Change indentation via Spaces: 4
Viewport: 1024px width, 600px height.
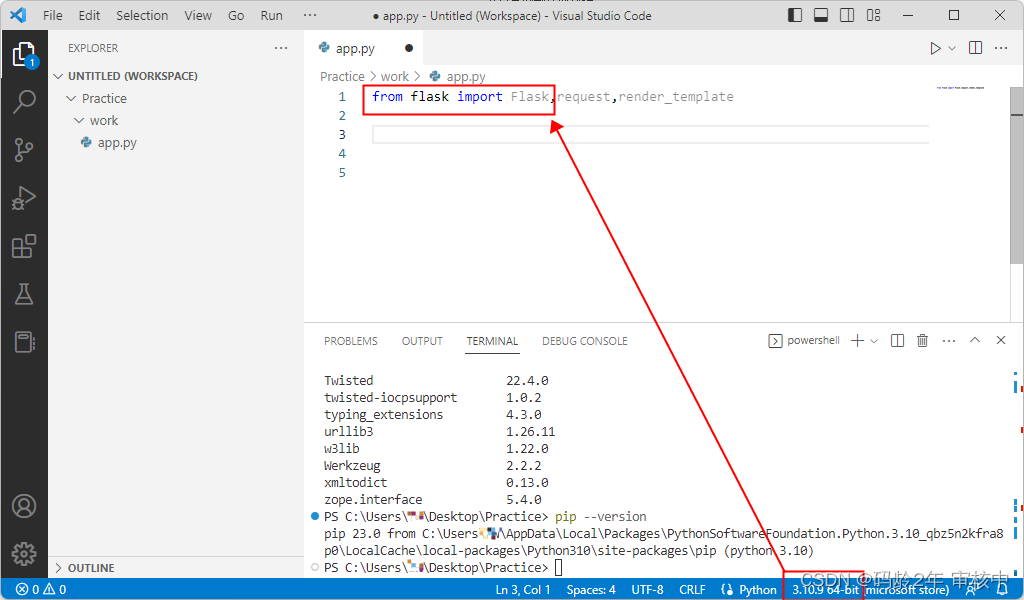pyautogui.click(x=591, y=590)
